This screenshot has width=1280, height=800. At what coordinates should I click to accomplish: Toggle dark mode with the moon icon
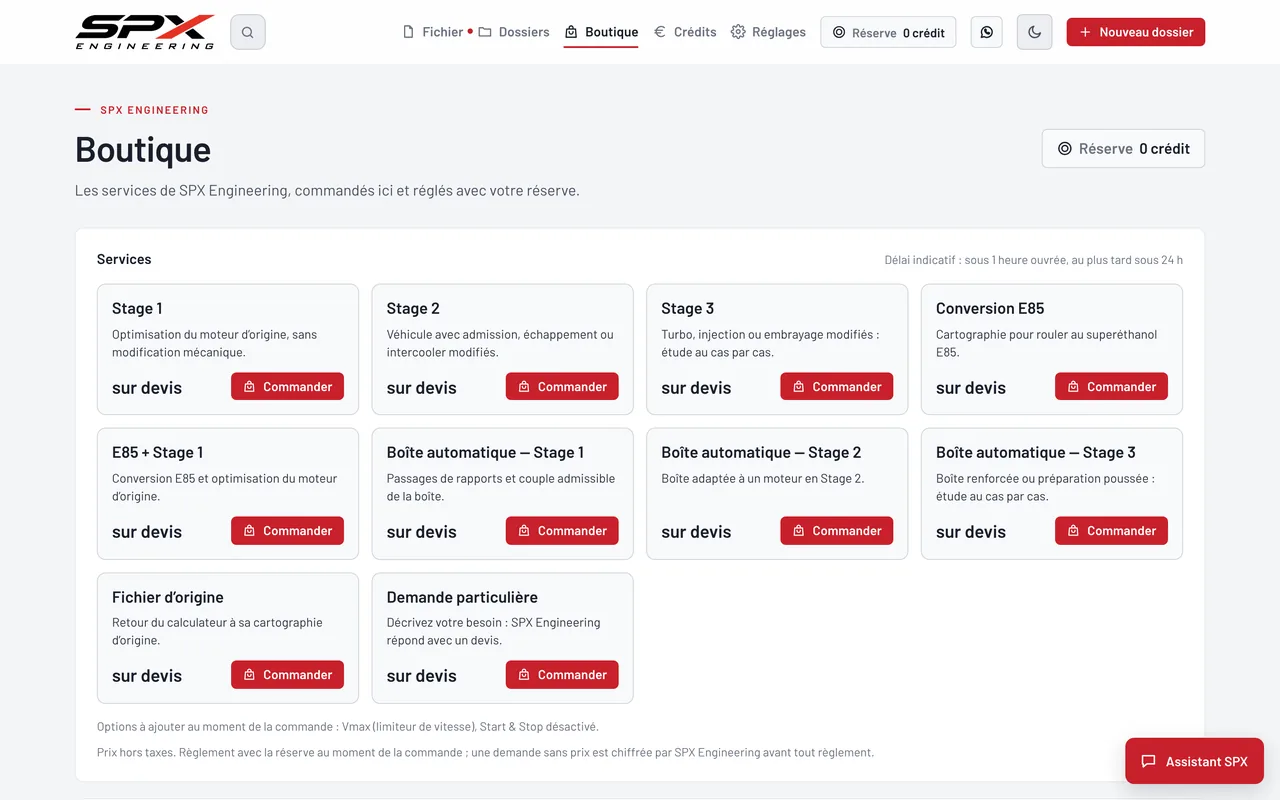pyautogui.click(x=1034, y=32)
